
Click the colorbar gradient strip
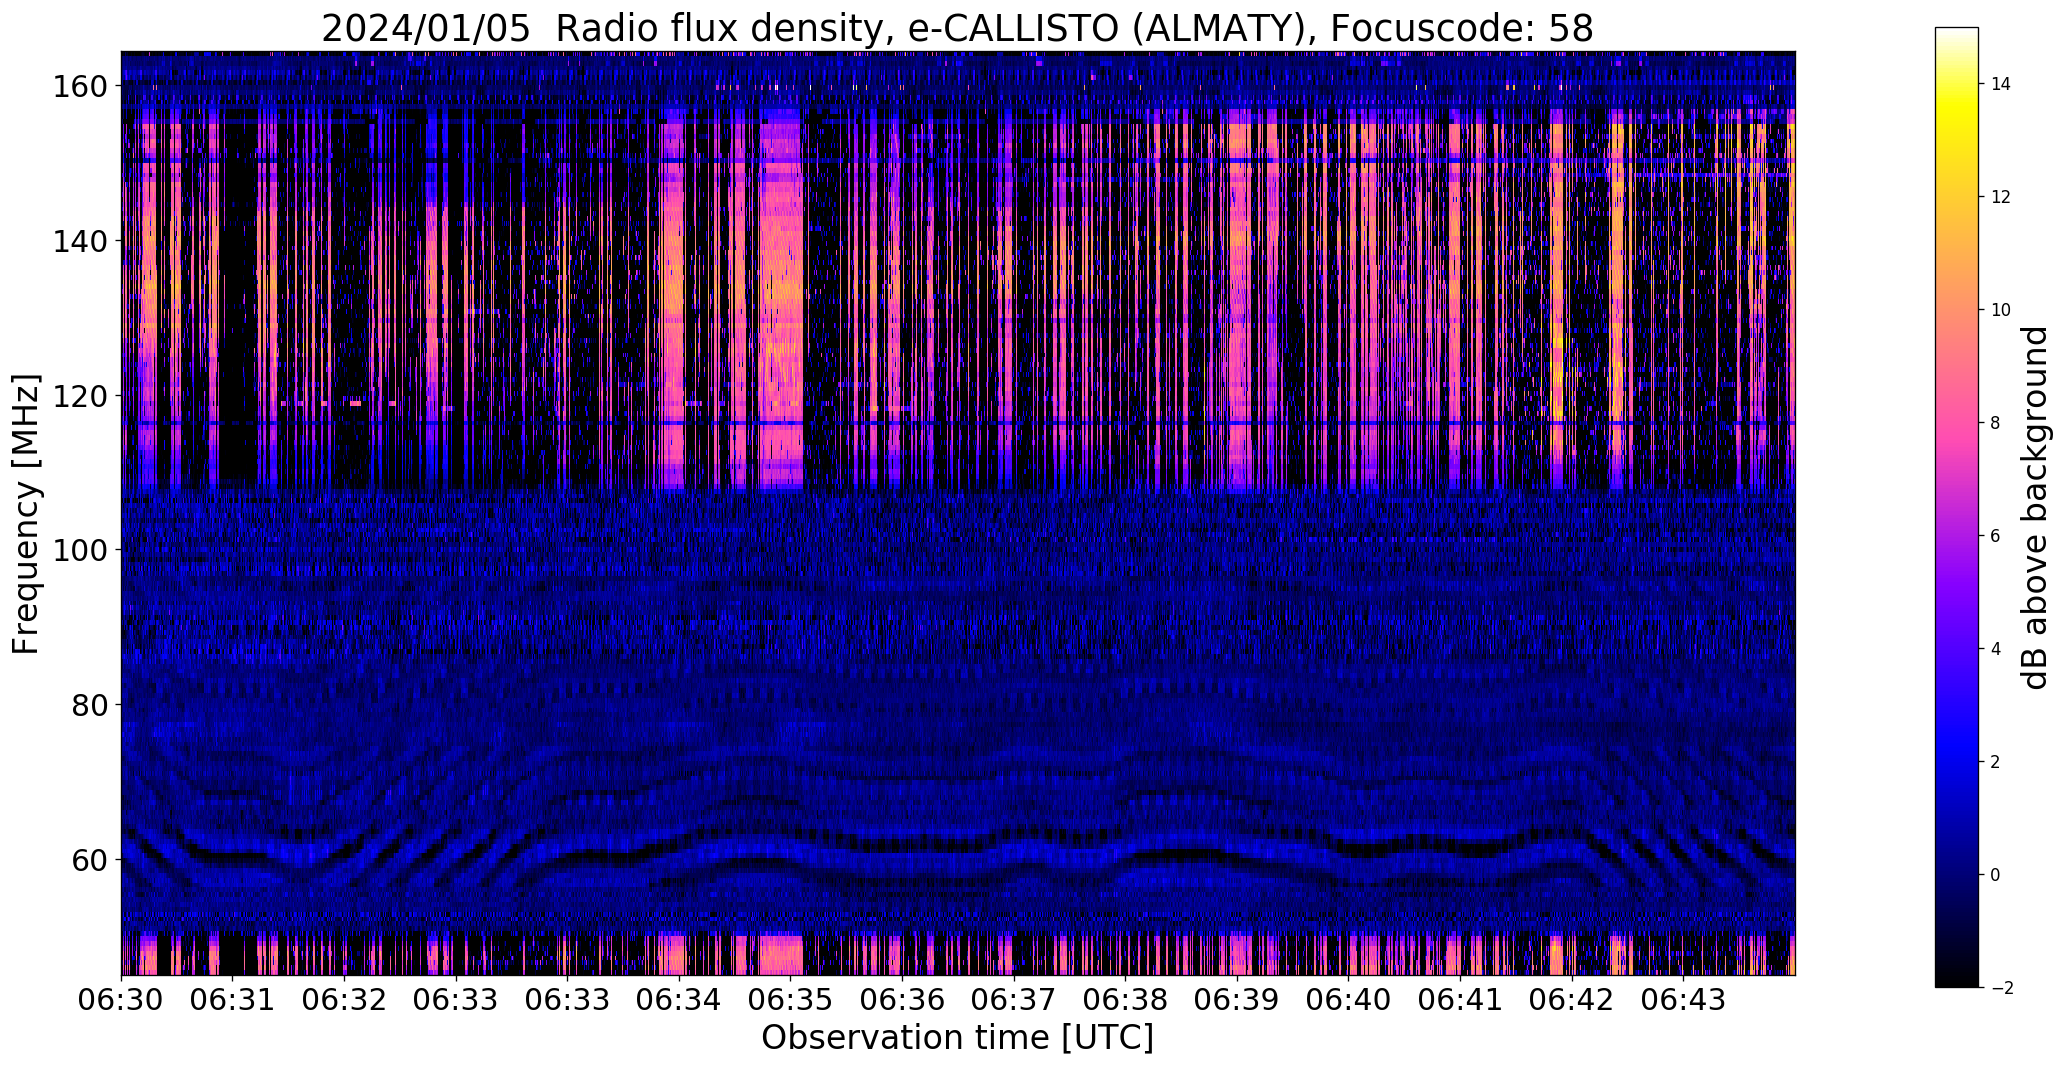click(1957, 507)
